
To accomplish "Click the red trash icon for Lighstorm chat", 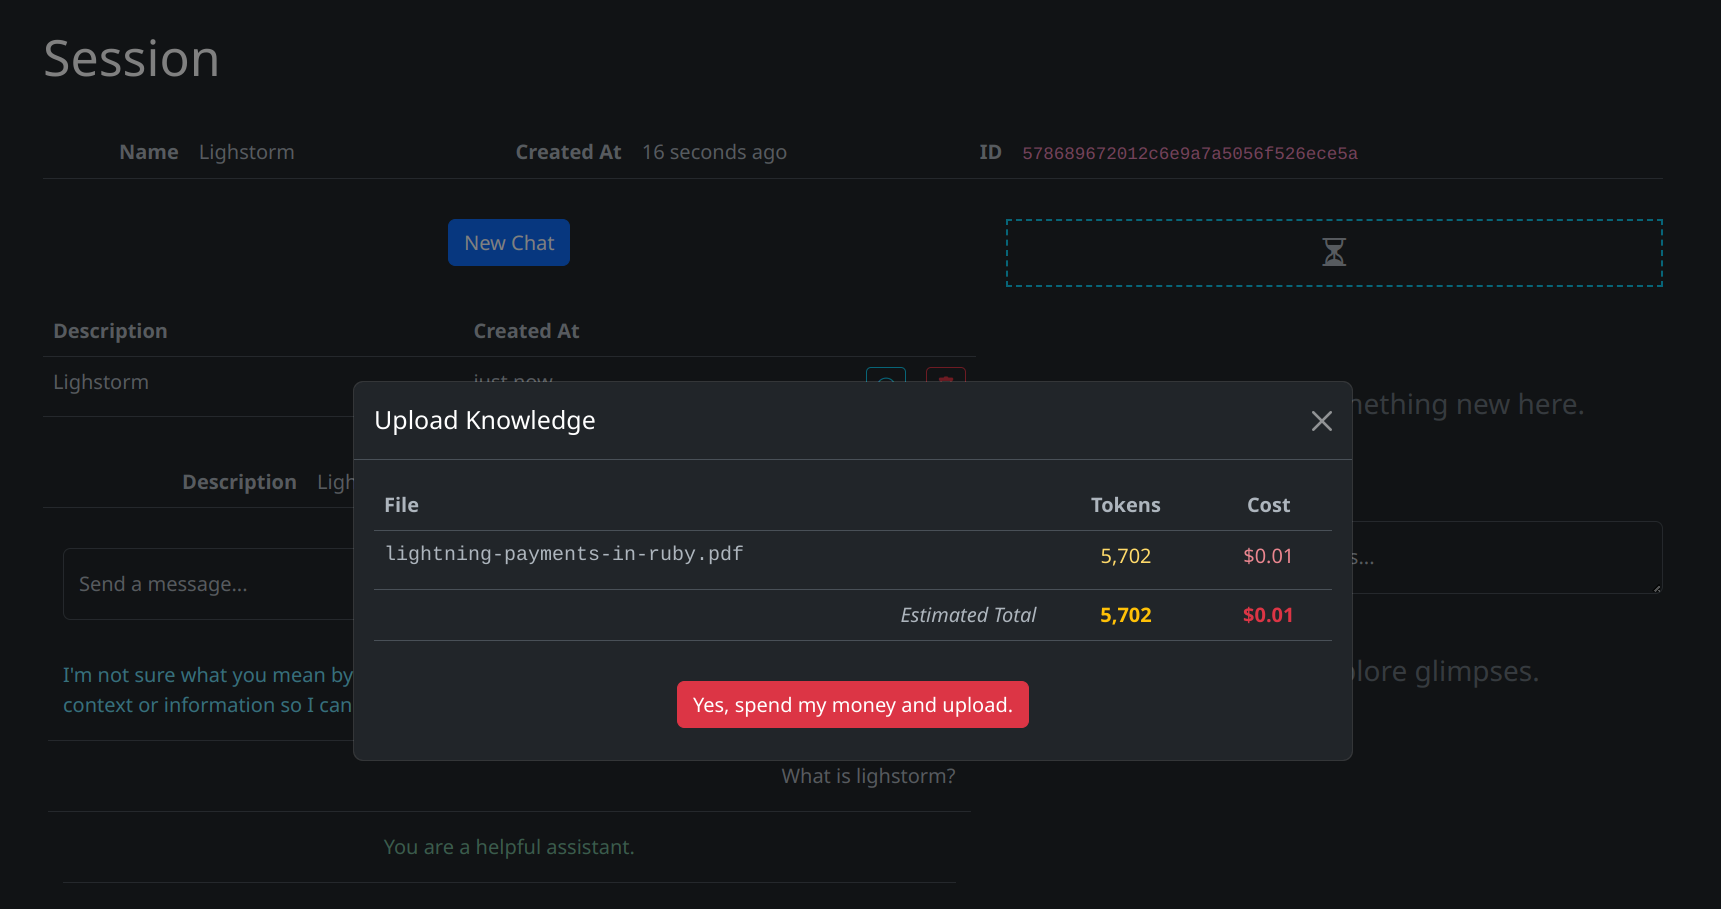I will 945,376.
